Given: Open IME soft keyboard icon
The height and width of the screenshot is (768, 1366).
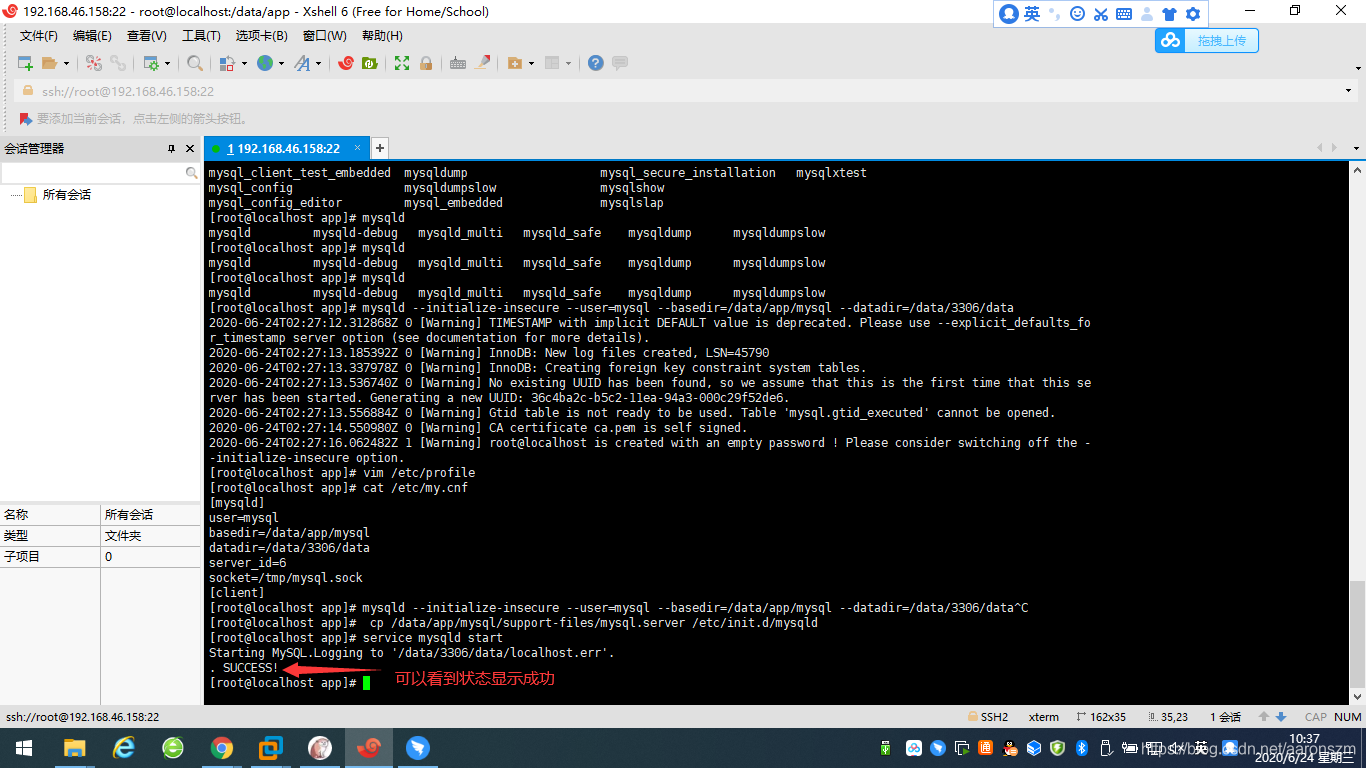Looking at the screenshot, I should pyautogui.click(x=1124, y=14).
